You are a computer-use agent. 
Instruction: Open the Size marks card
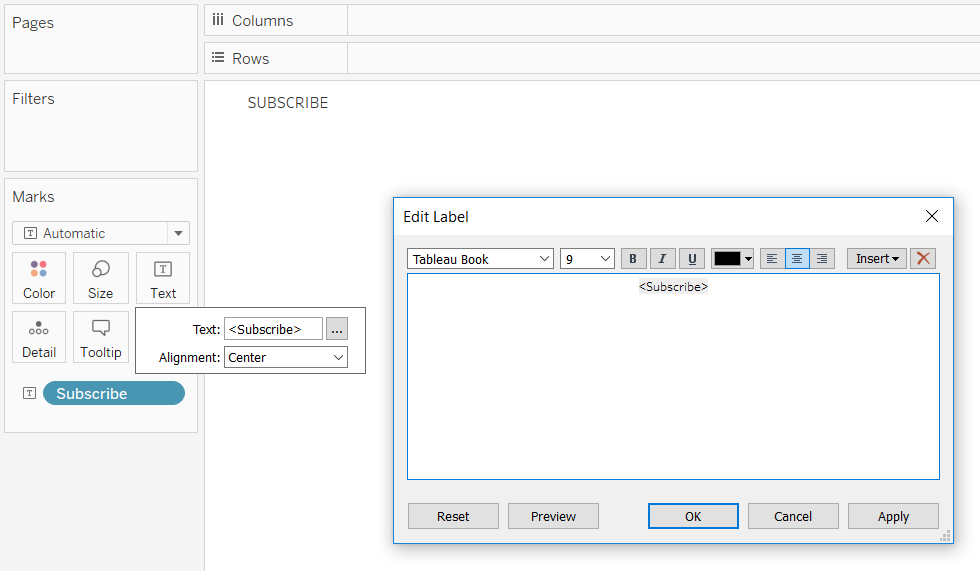[101, 278]
